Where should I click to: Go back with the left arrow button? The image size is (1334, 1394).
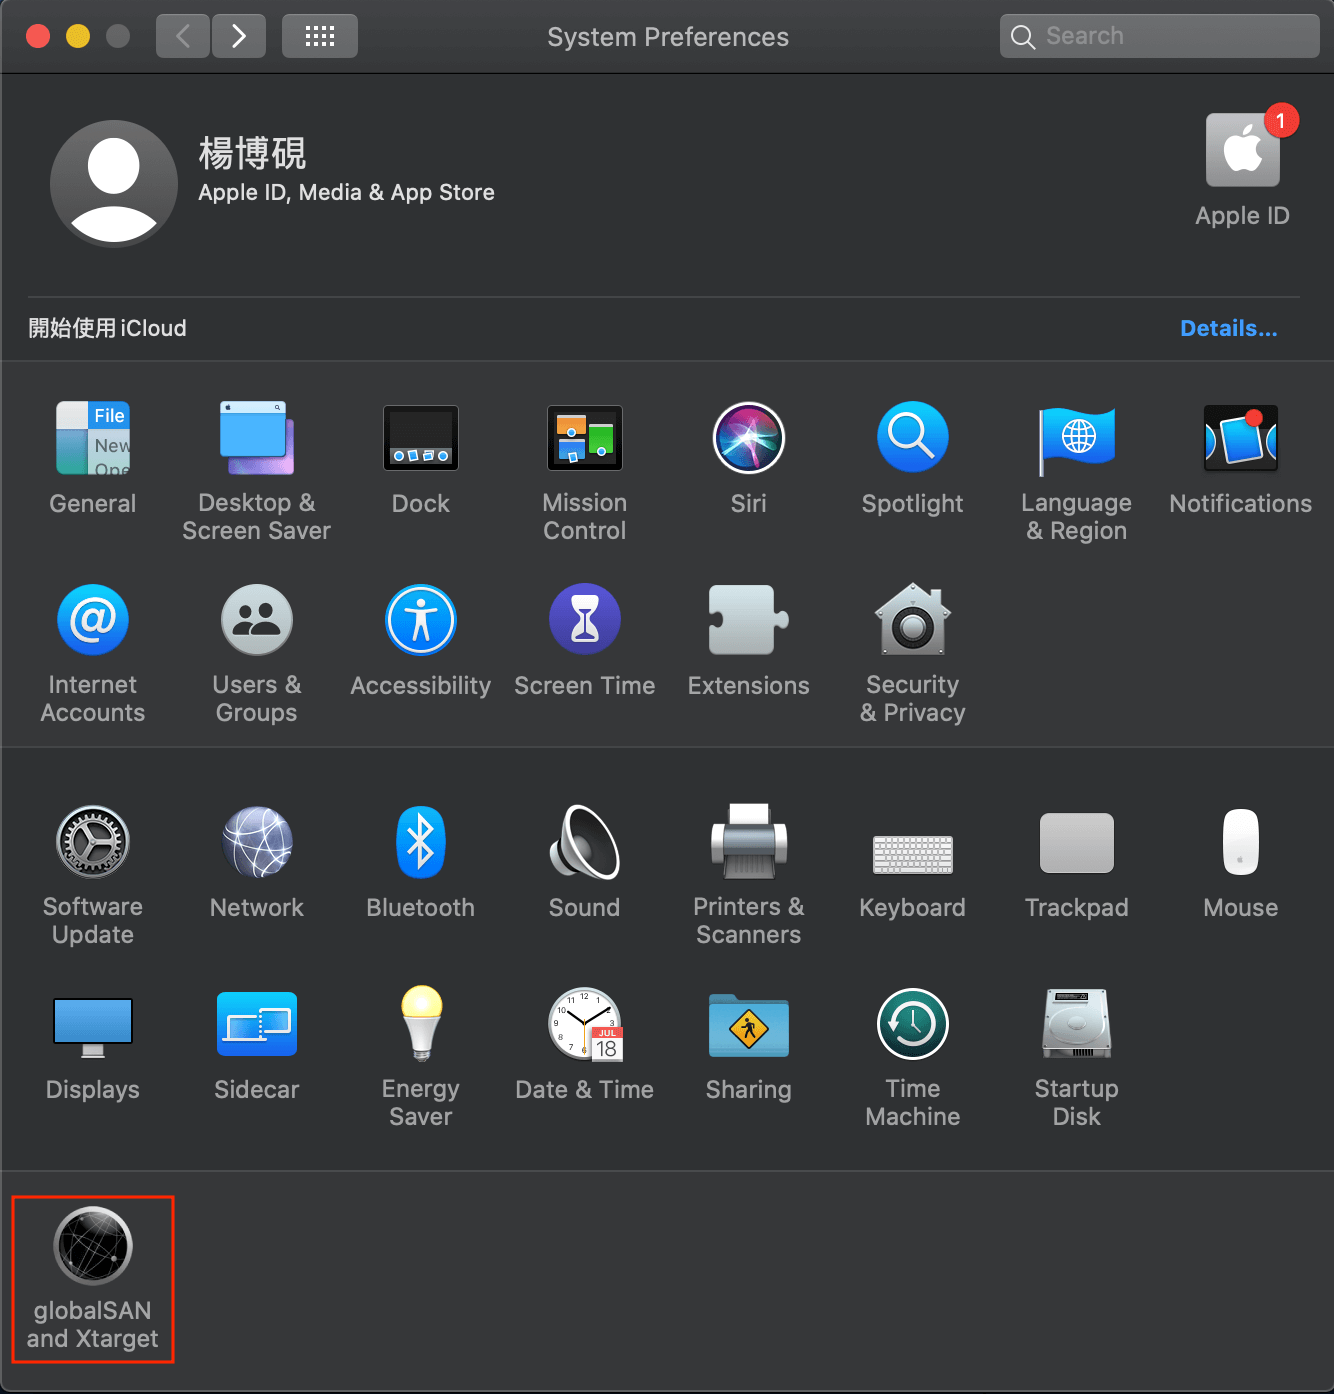click(183, 36)
